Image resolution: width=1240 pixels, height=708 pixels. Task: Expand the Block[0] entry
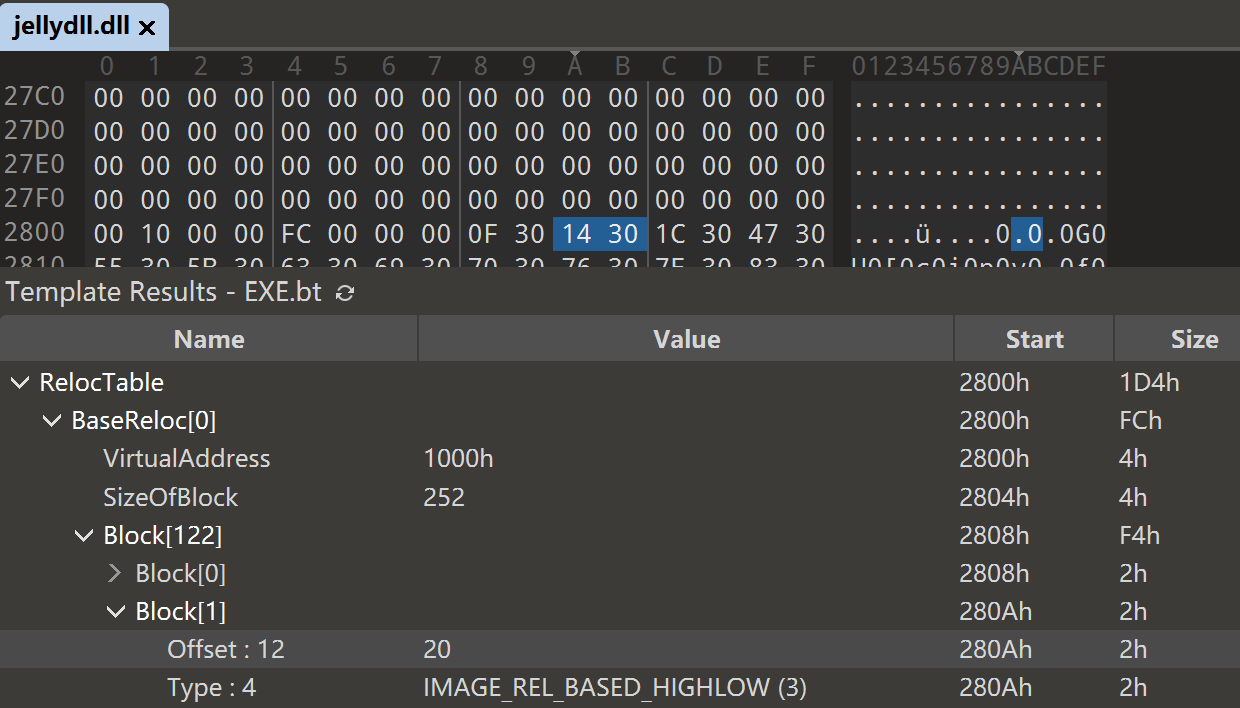coord(116,574)
